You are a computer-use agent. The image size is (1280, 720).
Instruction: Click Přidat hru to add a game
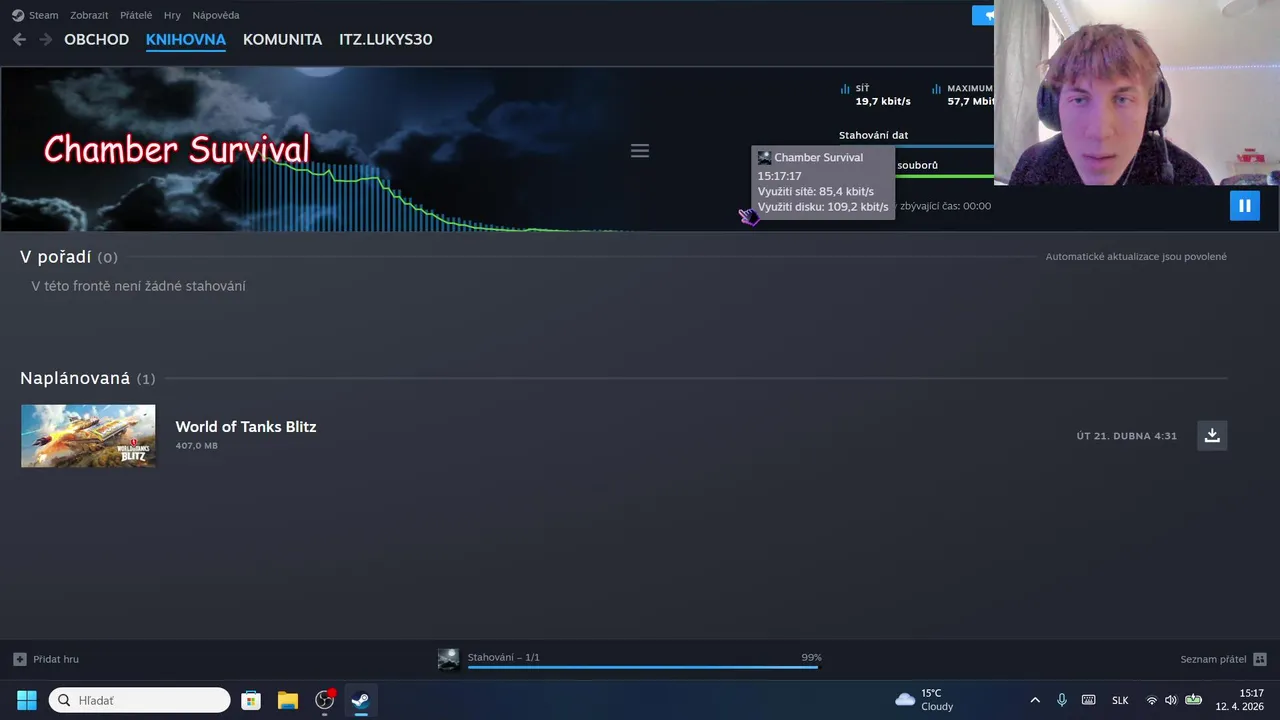(x=46, y=659)
